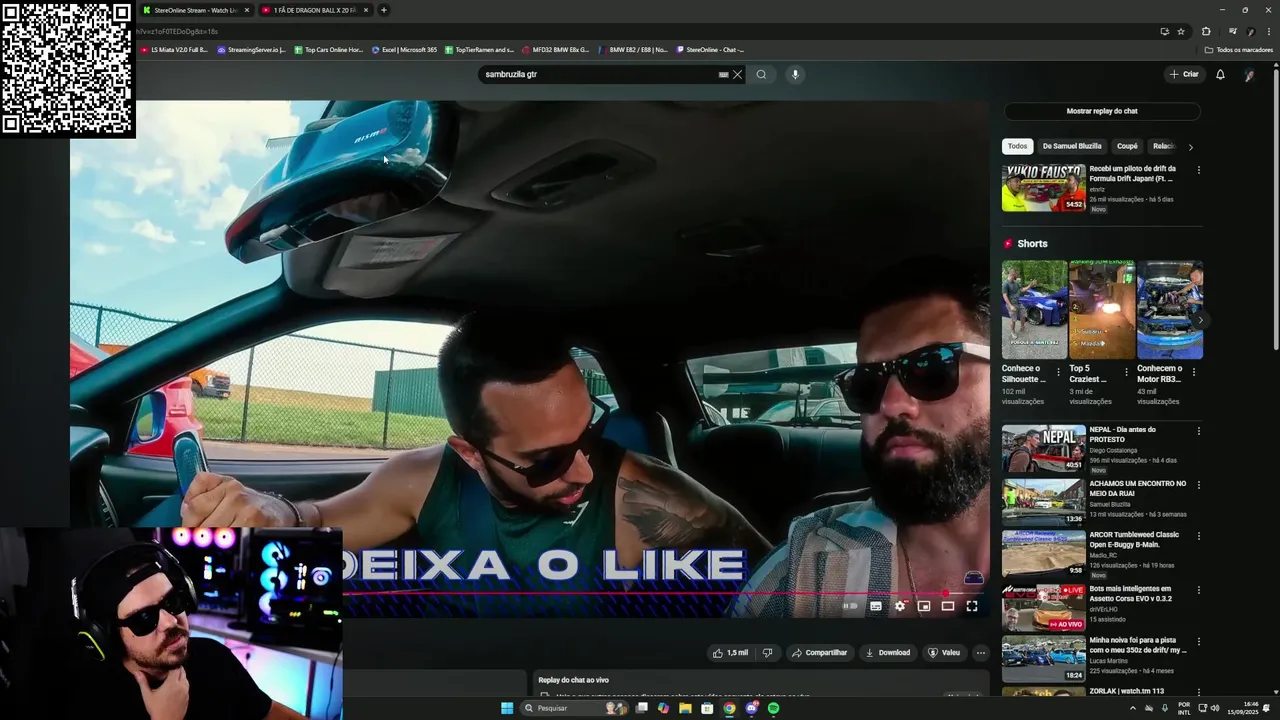Like the video with 1,5 mil likes
The width and height of the screenshot is (1280, 720).
(730, 653)
